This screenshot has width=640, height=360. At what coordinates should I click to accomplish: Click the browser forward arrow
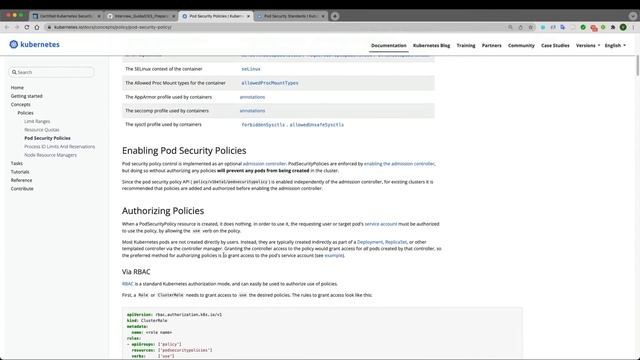pyautogui.click(x=17, y=27)
